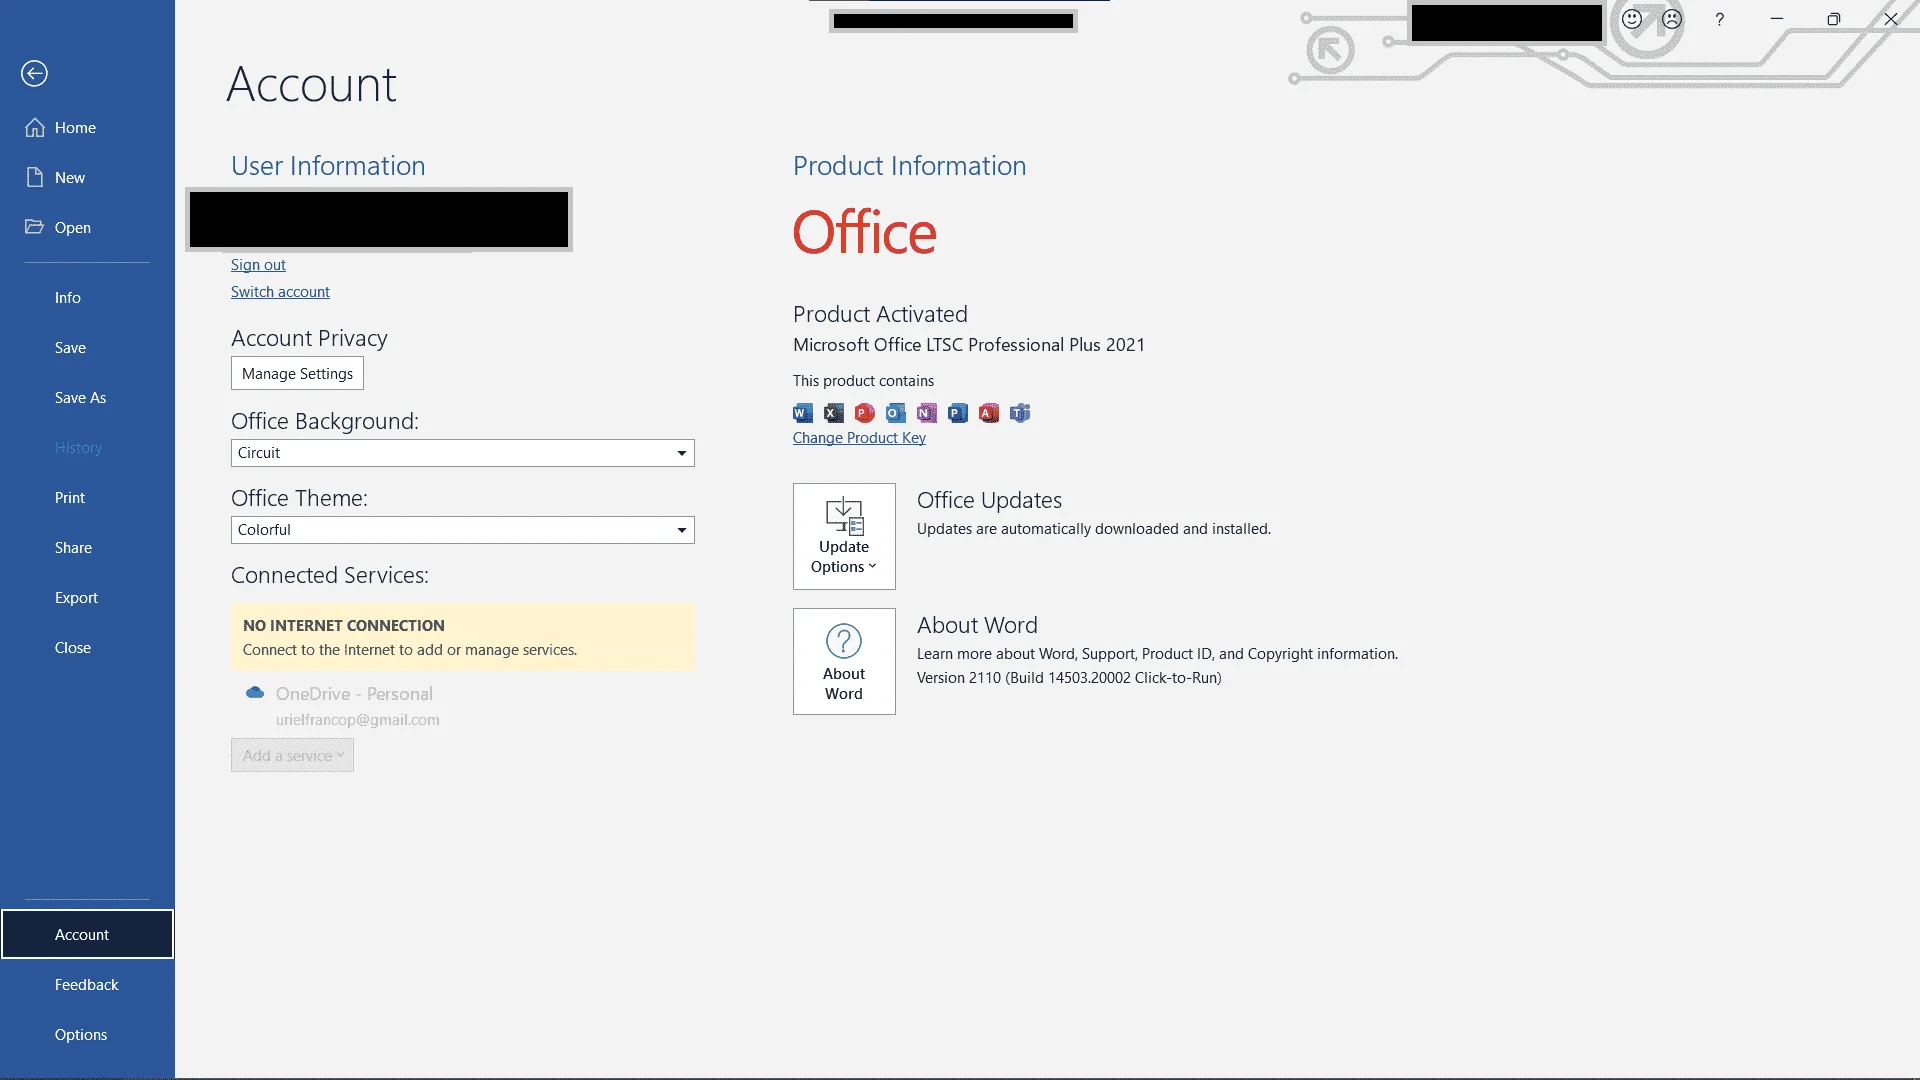Open the Office Background dropdown showing Circuit
Screen dimensions: 1920x1080
pyautogui.click(x=462, y=453)
